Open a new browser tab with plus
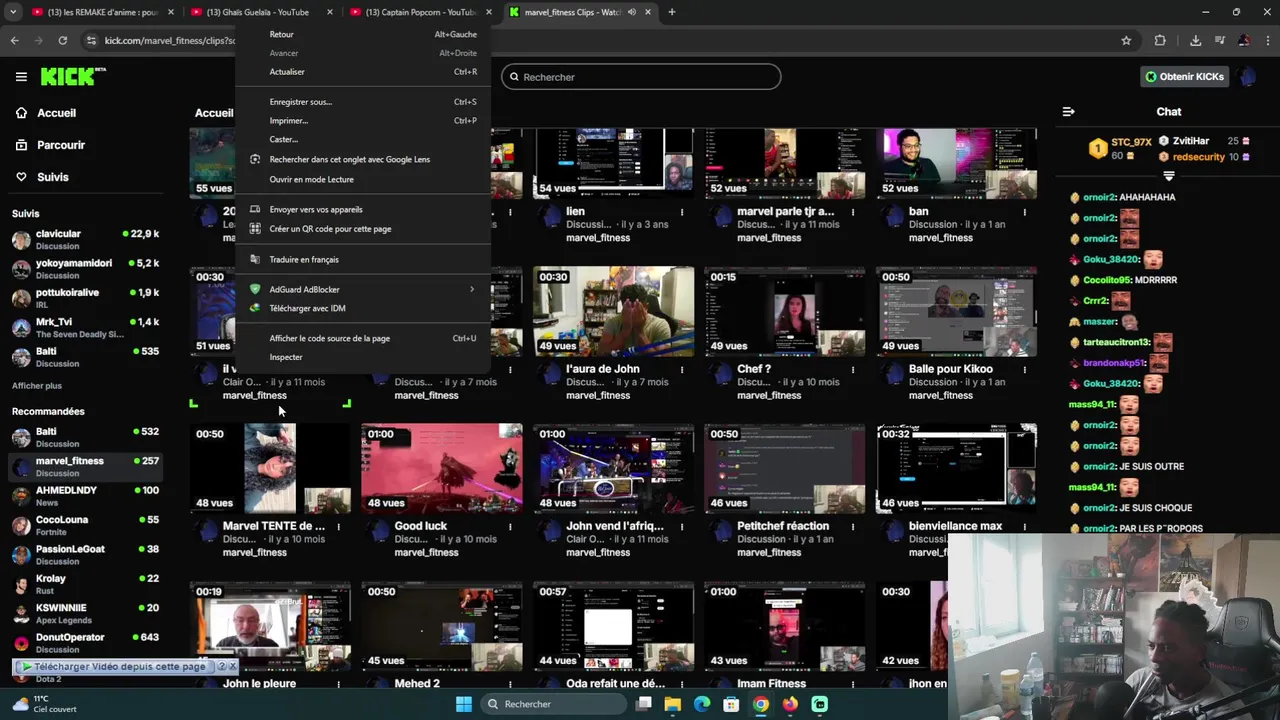This screenshot has width=1280, height=720. click(672, 12)
